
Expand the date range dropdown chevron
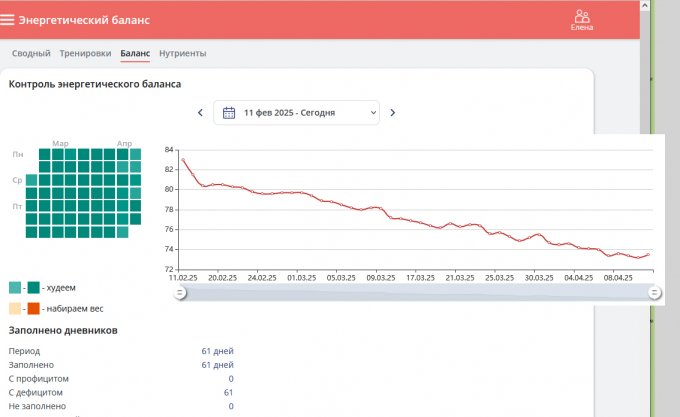coord(374,113)
